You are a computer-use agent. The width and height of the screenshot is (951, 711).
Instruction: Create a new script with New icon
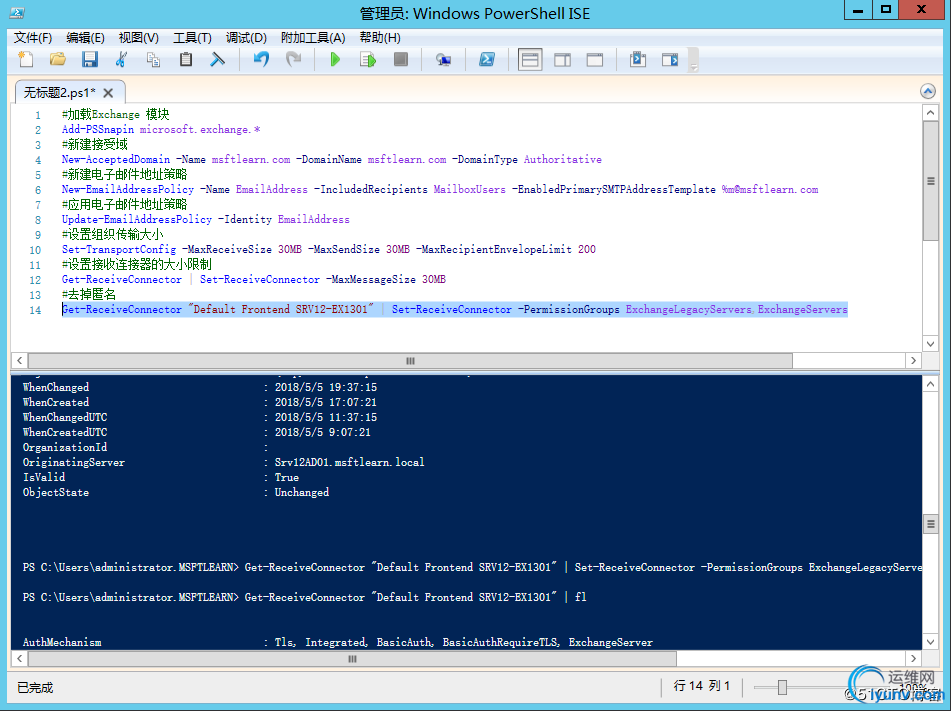point(26,59)
